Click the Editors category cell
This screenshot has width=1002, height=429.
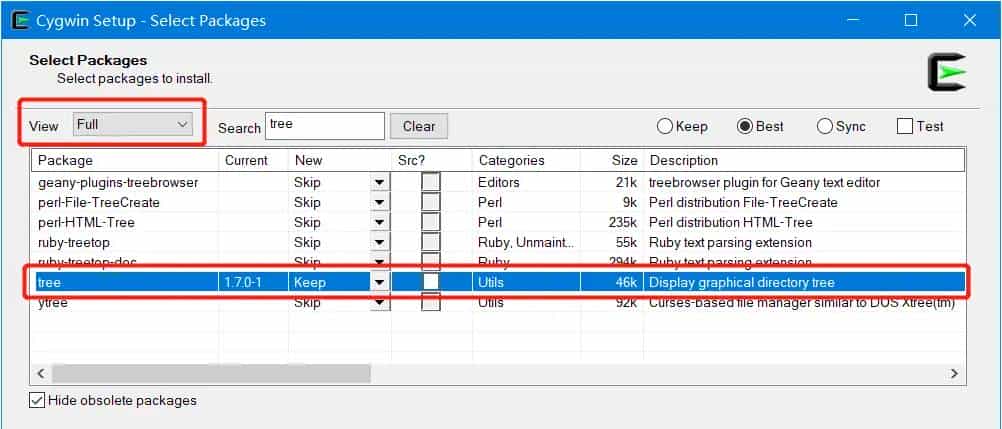(498, 183)
